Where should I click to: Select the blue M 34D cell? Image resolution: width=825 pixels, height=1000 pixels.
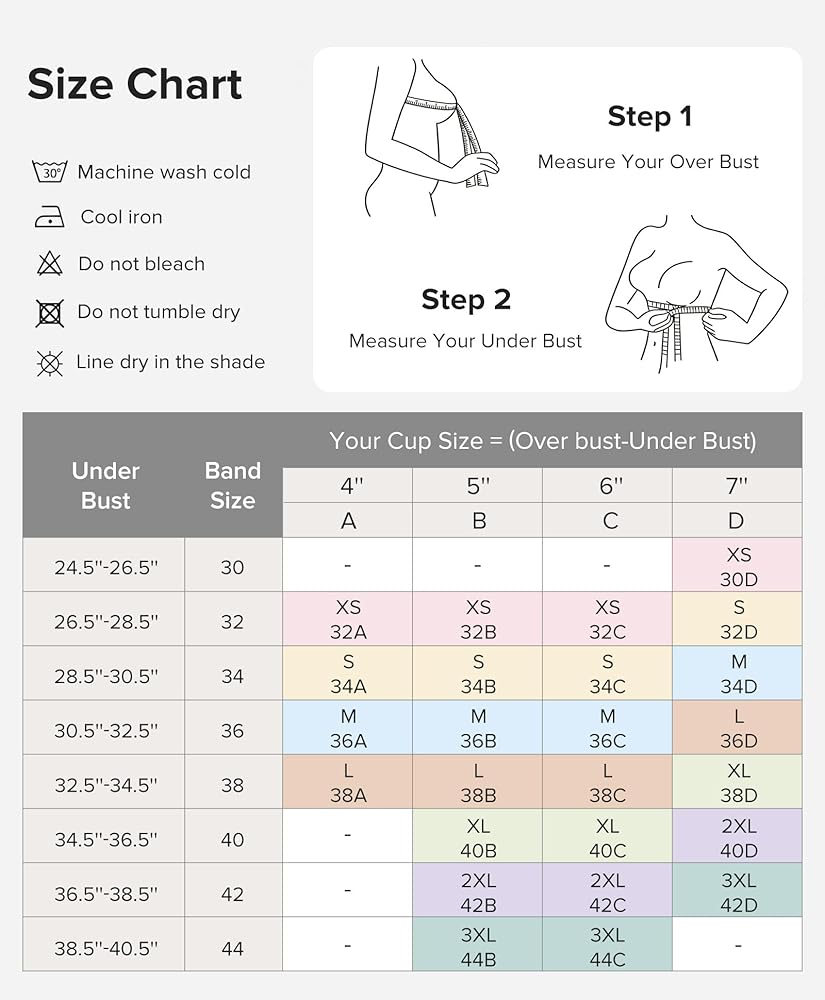737,673
